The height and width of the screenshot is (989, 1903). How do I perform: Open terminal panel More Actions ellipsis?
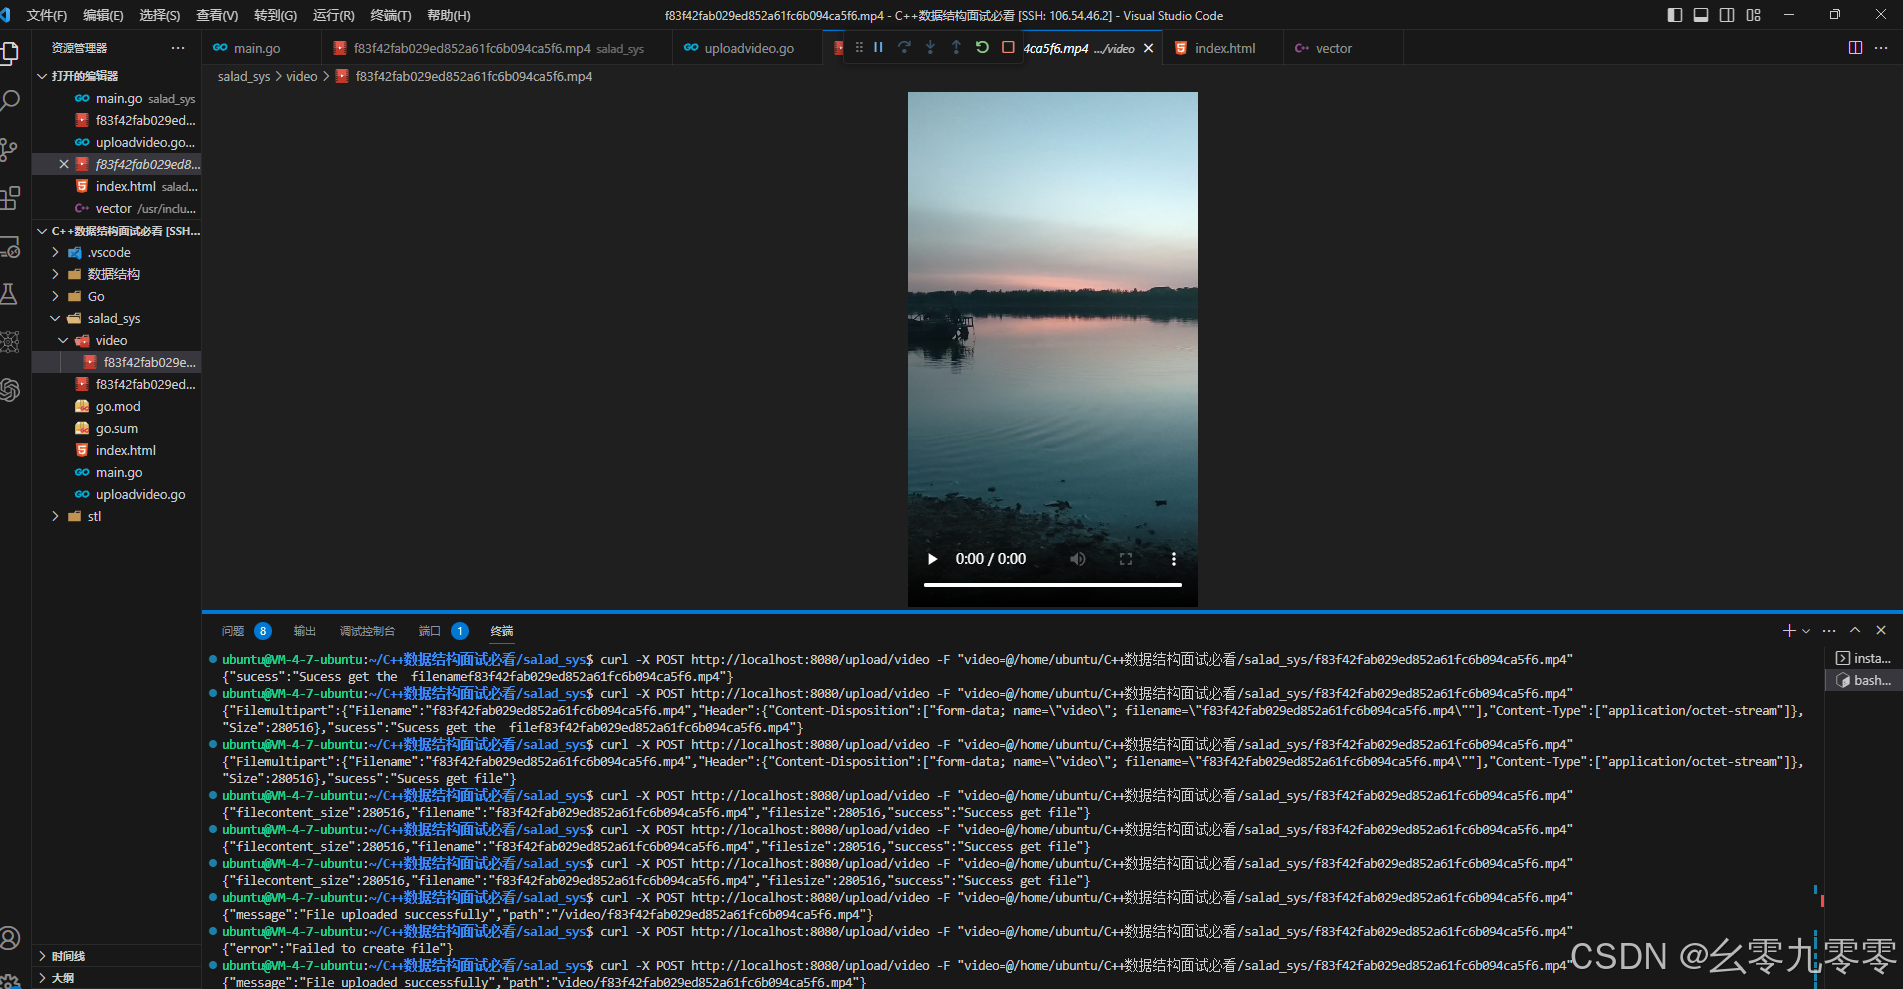tap(1829, 630)
